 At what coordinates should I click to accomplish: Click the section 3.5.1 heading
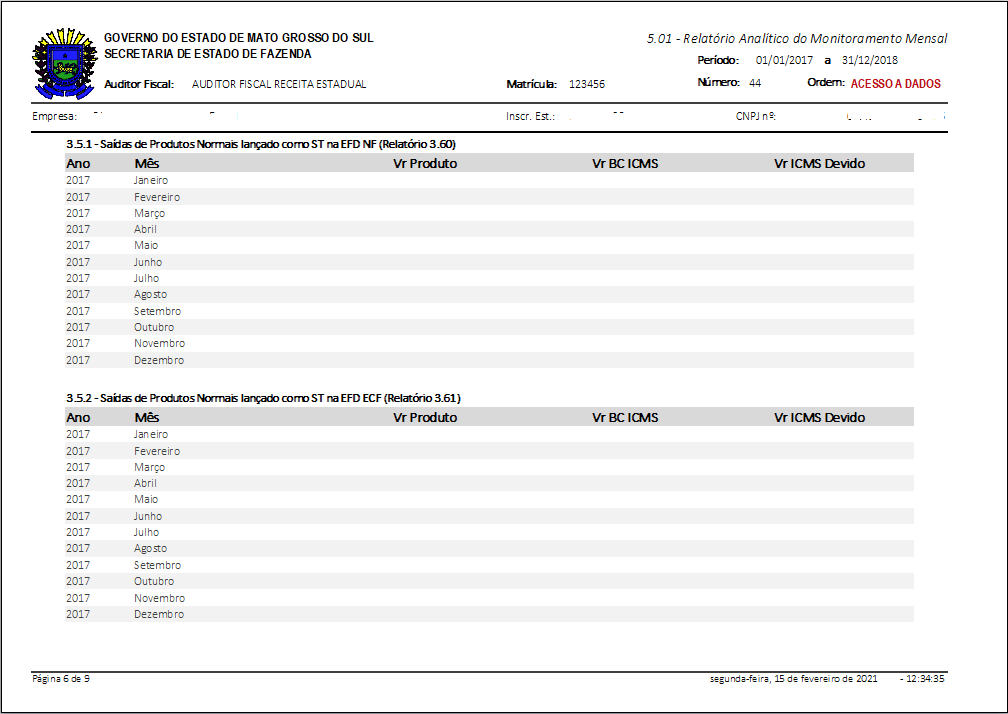point(261,144)
